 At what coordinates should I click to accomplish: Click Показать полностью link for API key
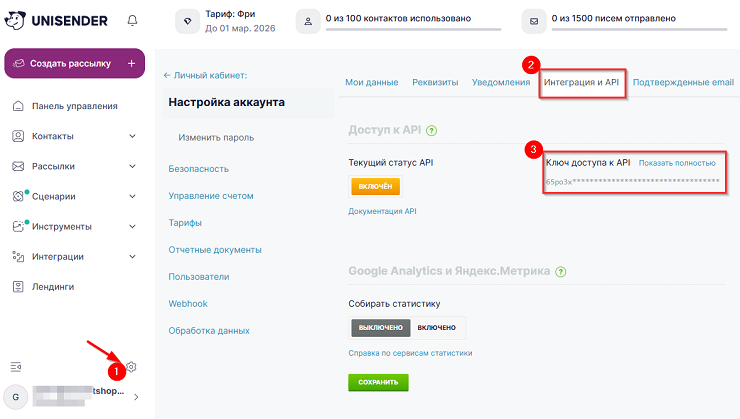677,162
